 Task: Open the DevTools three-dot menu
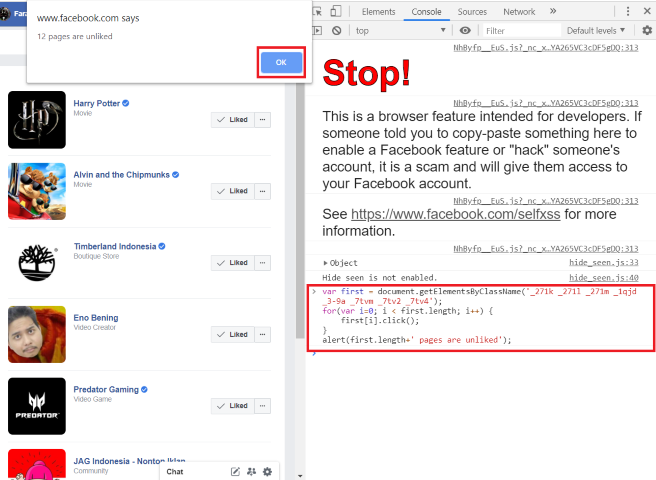click(628, 11)
